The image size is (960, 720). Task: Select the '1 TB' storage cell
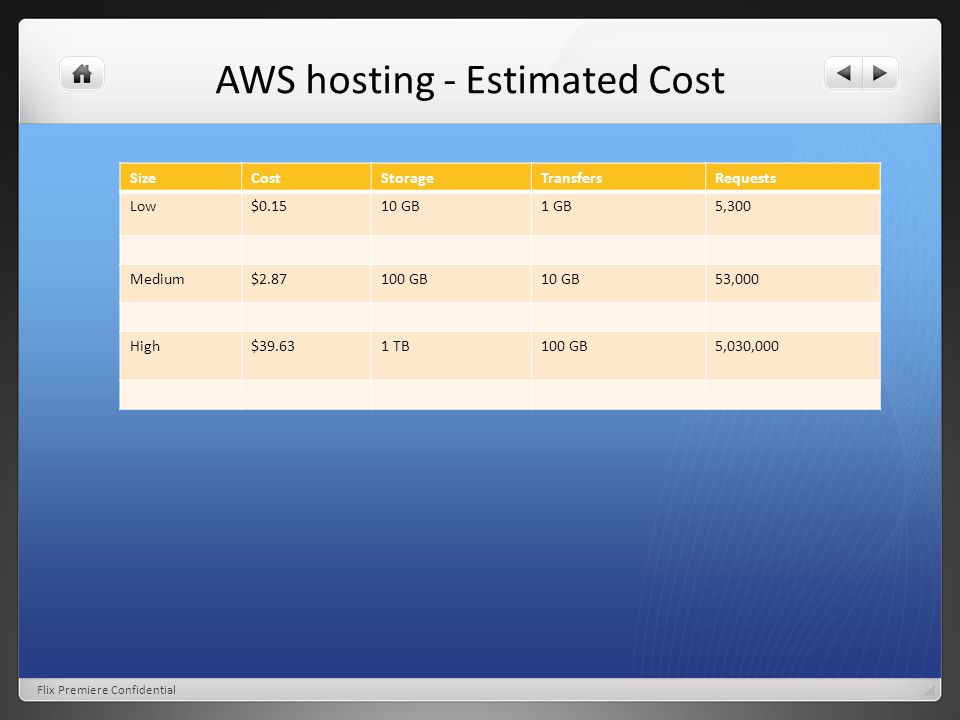[451, 355]
